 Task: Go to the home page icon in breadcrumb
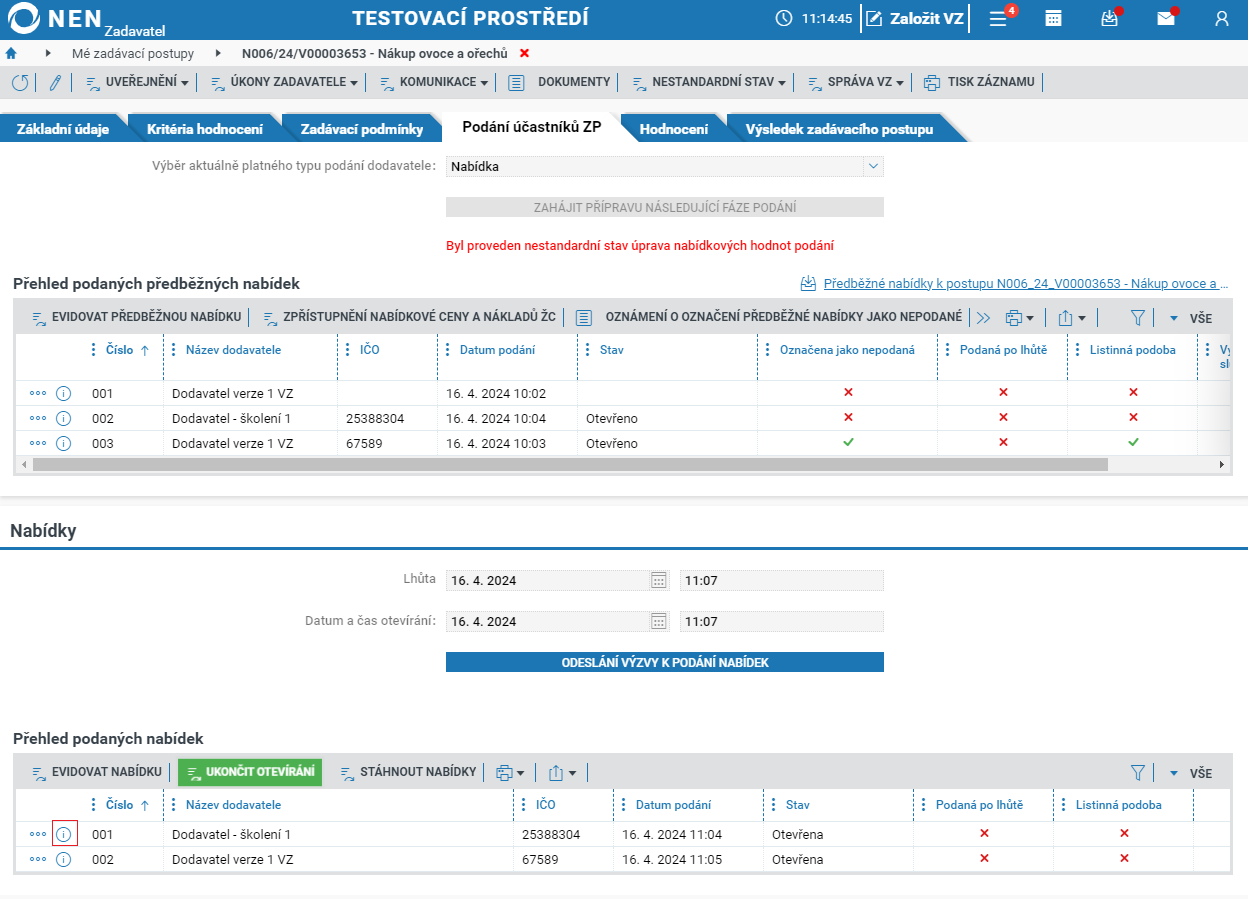point(11,53)
